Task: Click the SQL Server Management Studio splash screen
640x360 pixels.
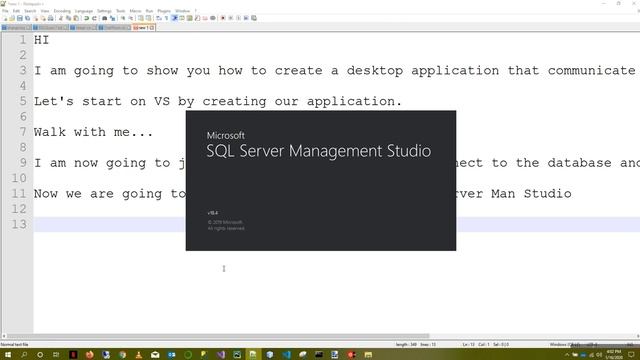Action: pos(321,180)
